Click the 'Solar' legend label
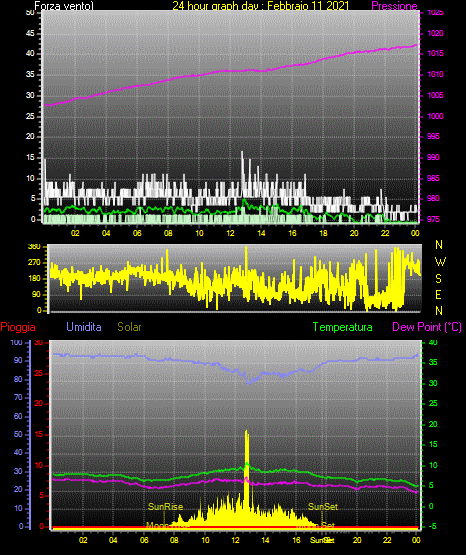Screen dimensions: 466x555 coord(130,327)
